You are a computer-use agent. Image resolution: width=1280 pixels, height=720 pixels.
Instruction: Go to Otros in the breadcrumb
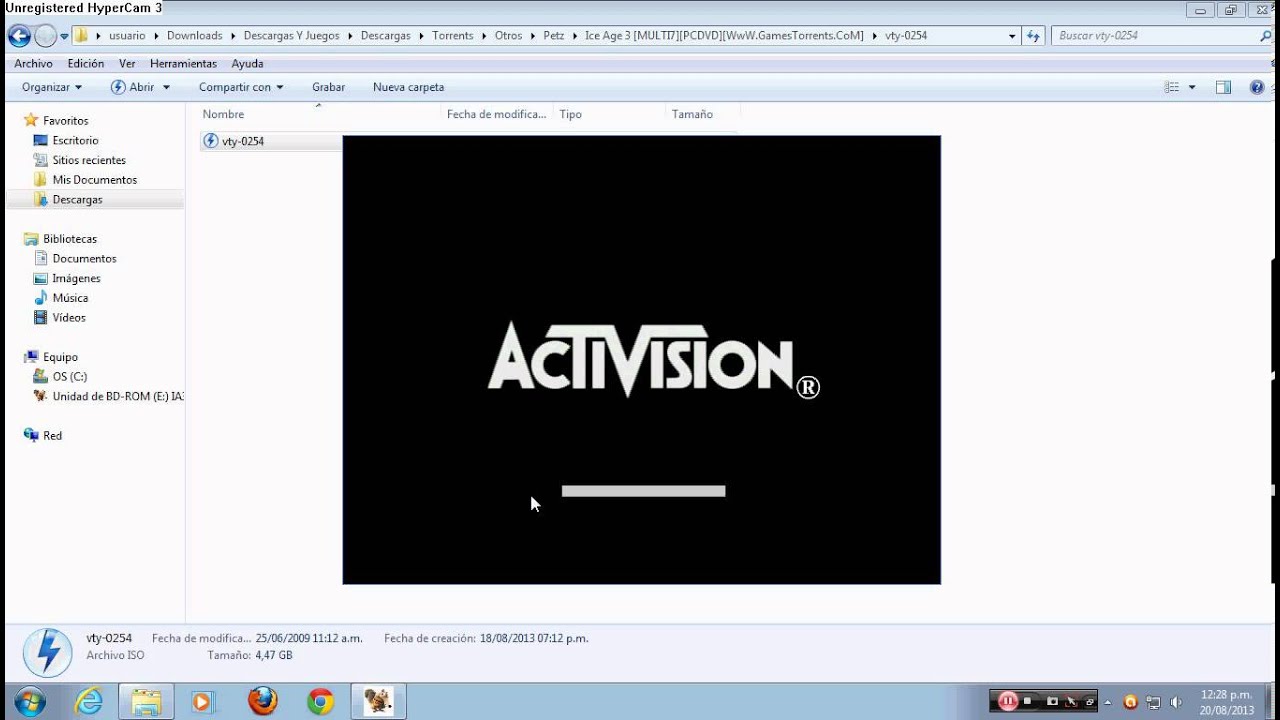[508, 35]
